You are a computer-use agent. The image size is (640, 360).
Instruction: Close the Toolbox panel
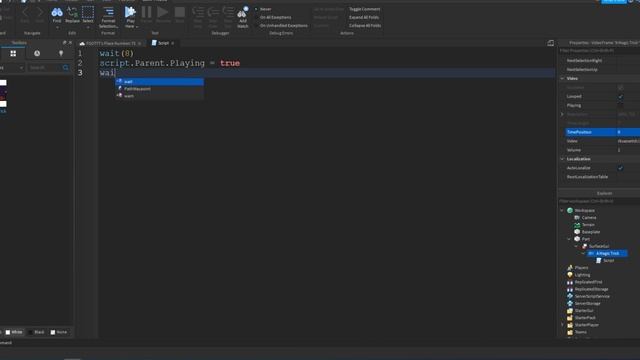point(70,42)
